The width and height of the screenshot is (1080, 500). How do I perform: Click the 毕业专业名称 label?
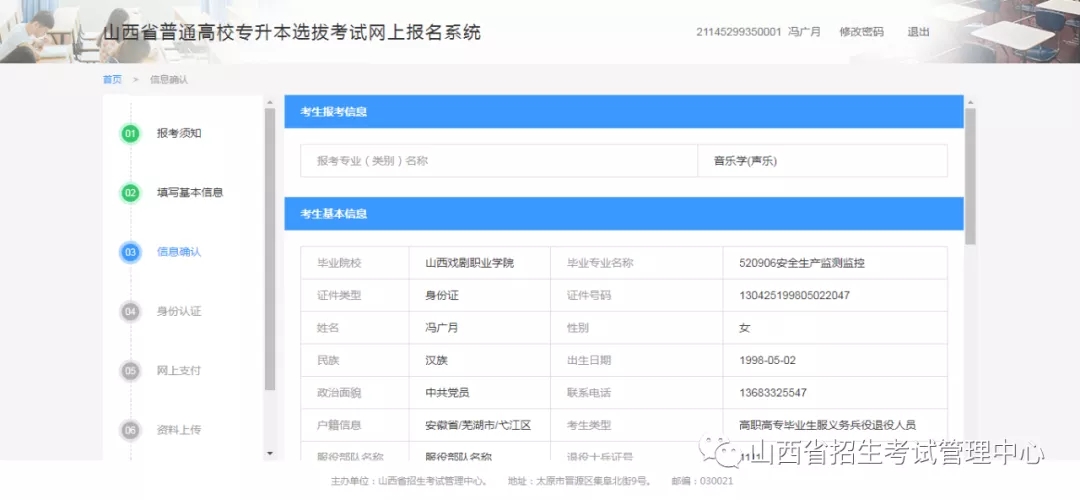click(x=600, y=263)
